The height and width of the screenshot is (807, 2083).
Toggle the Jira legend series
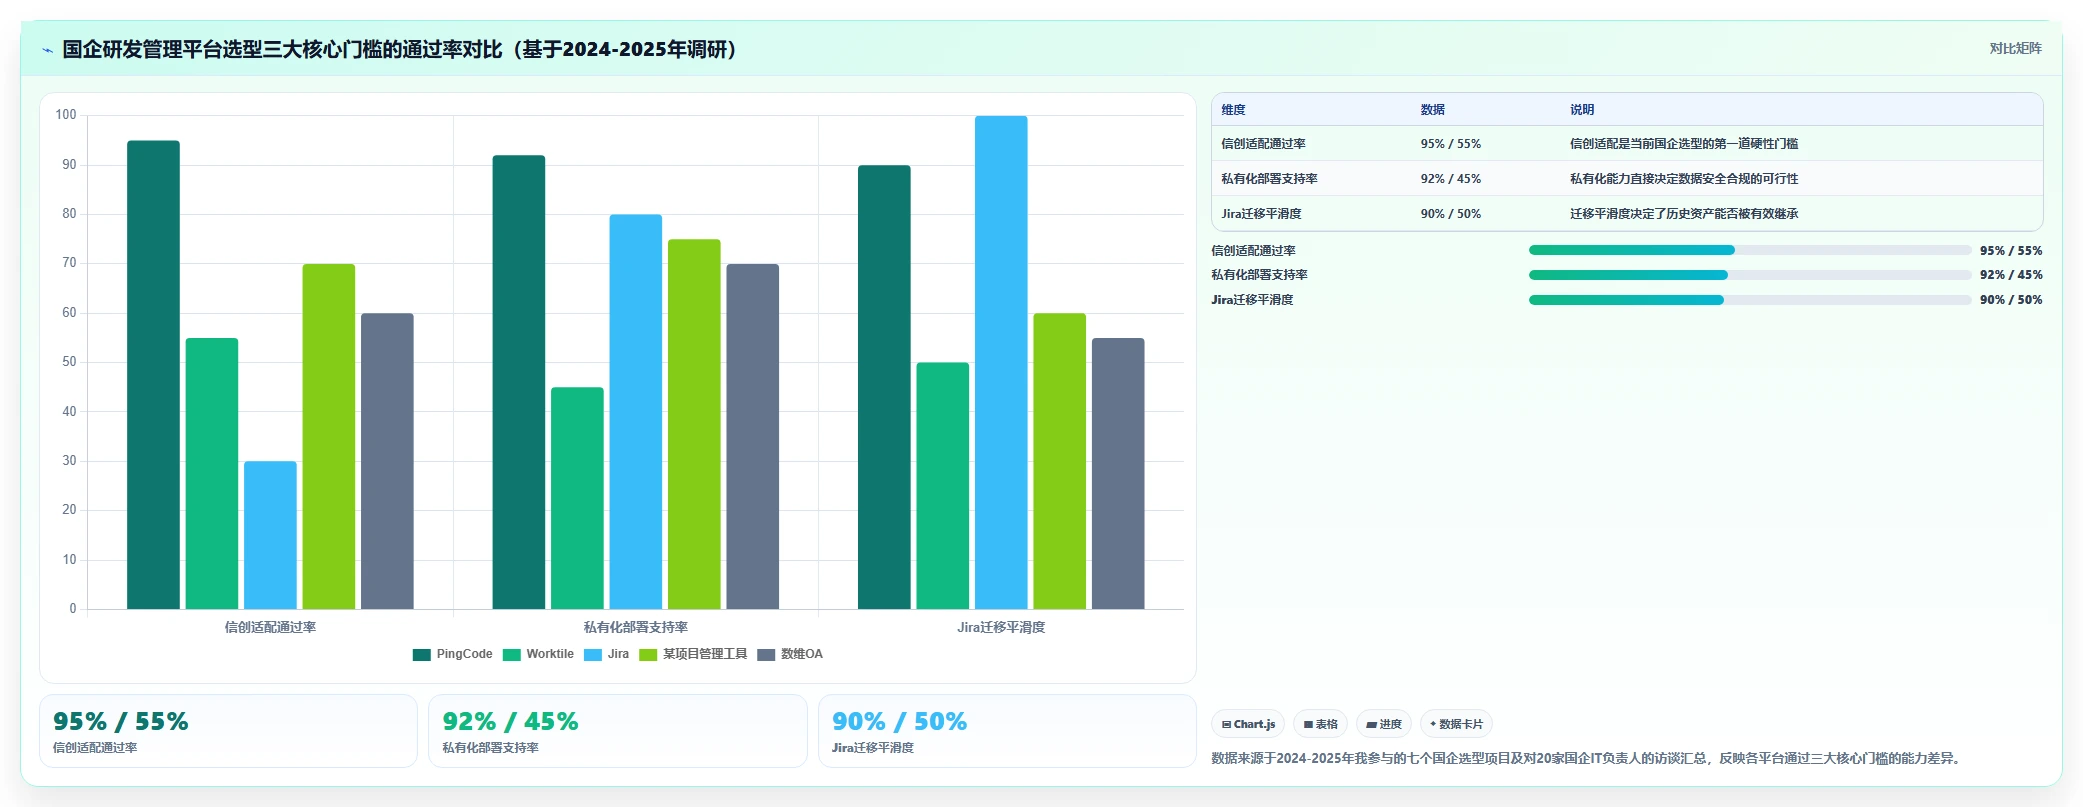coord(606,654)
